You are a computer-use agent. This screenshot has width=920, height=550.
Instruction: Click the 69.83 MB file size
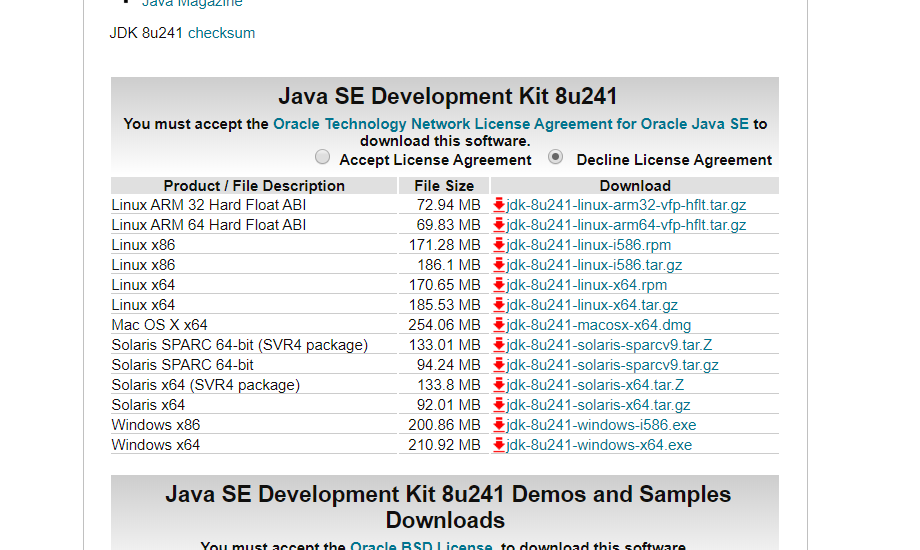[x=448, y=225]
